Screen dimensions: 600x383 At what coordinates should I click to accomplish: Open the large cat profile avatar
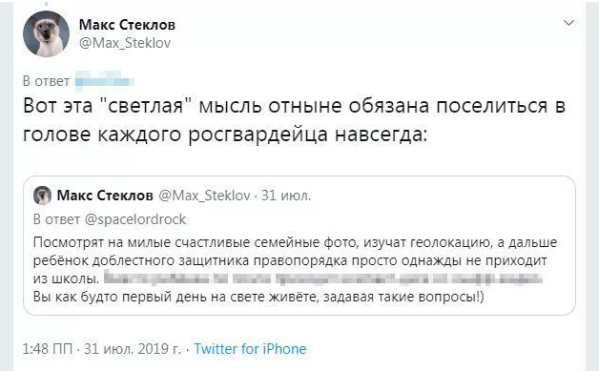tap(46, 34)
